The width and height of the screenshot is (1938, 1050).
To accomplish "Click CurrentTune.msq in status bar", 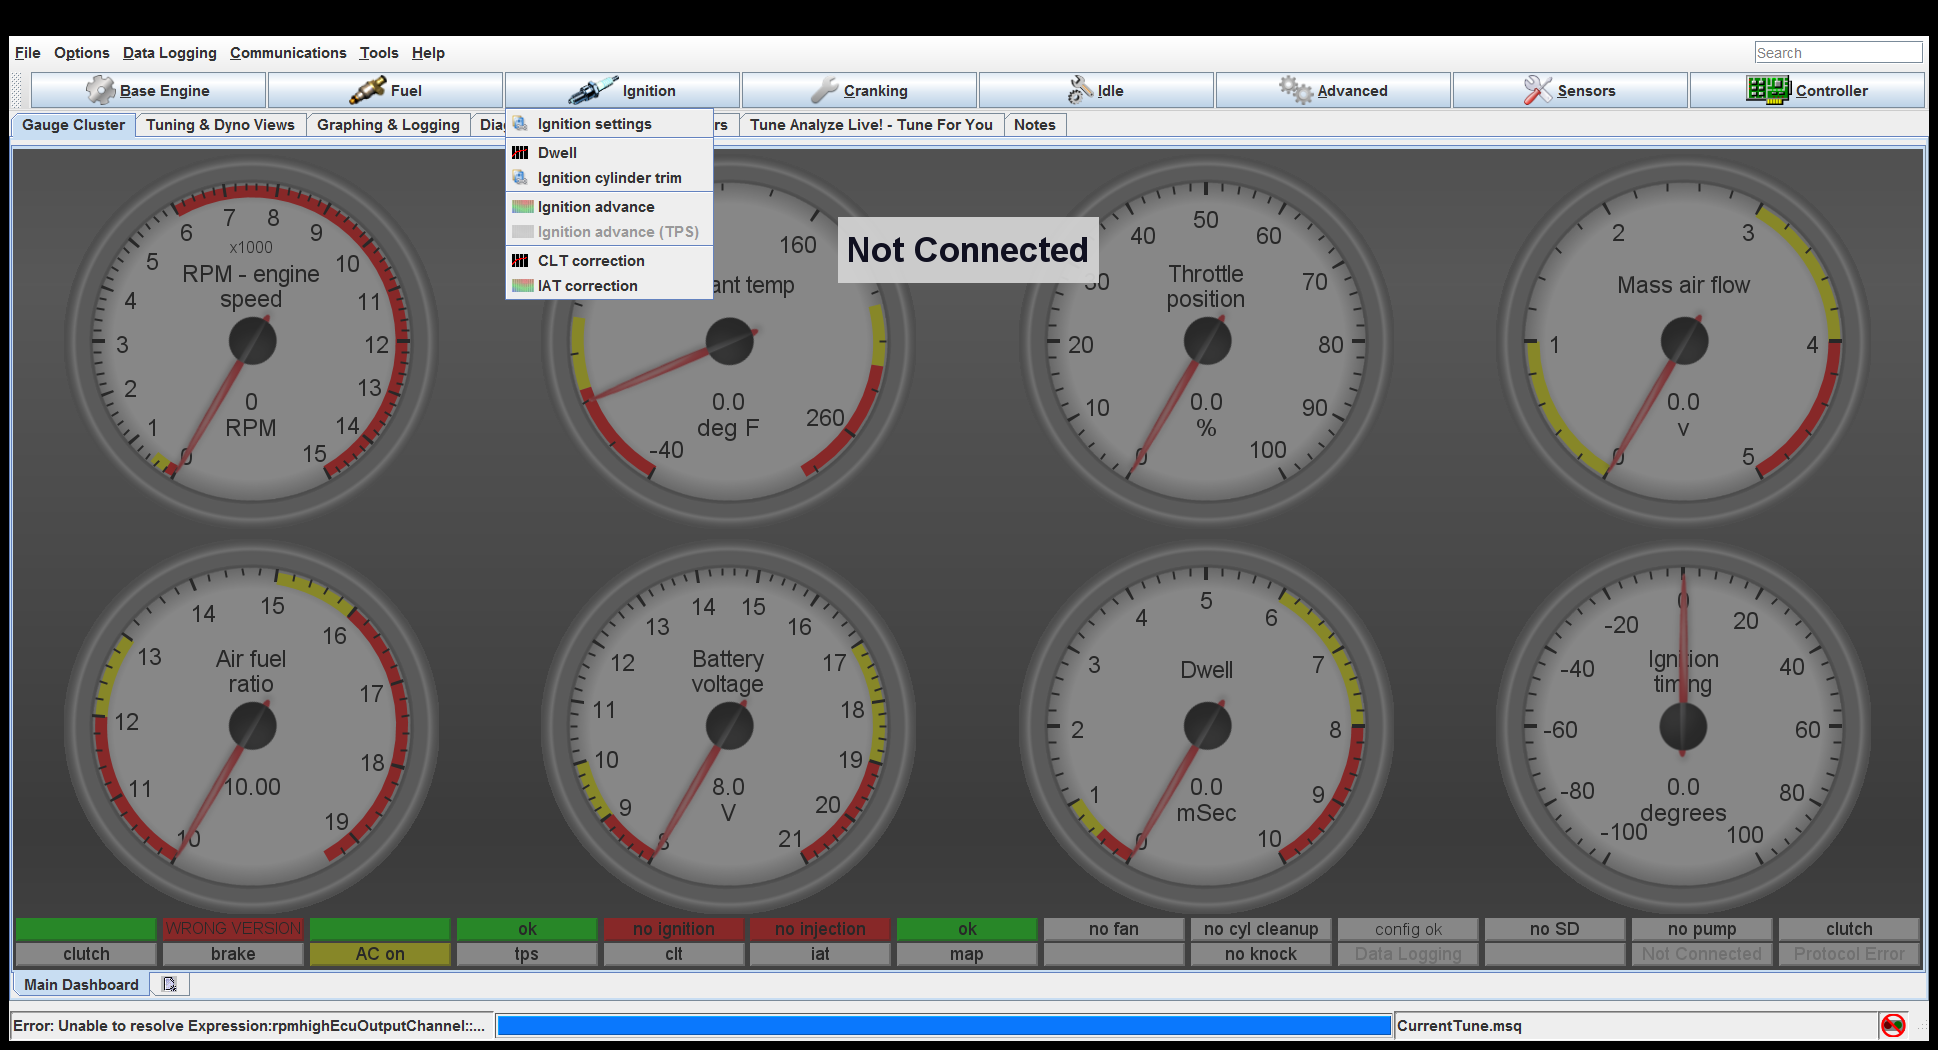I will click(x=1459, y=1025).
